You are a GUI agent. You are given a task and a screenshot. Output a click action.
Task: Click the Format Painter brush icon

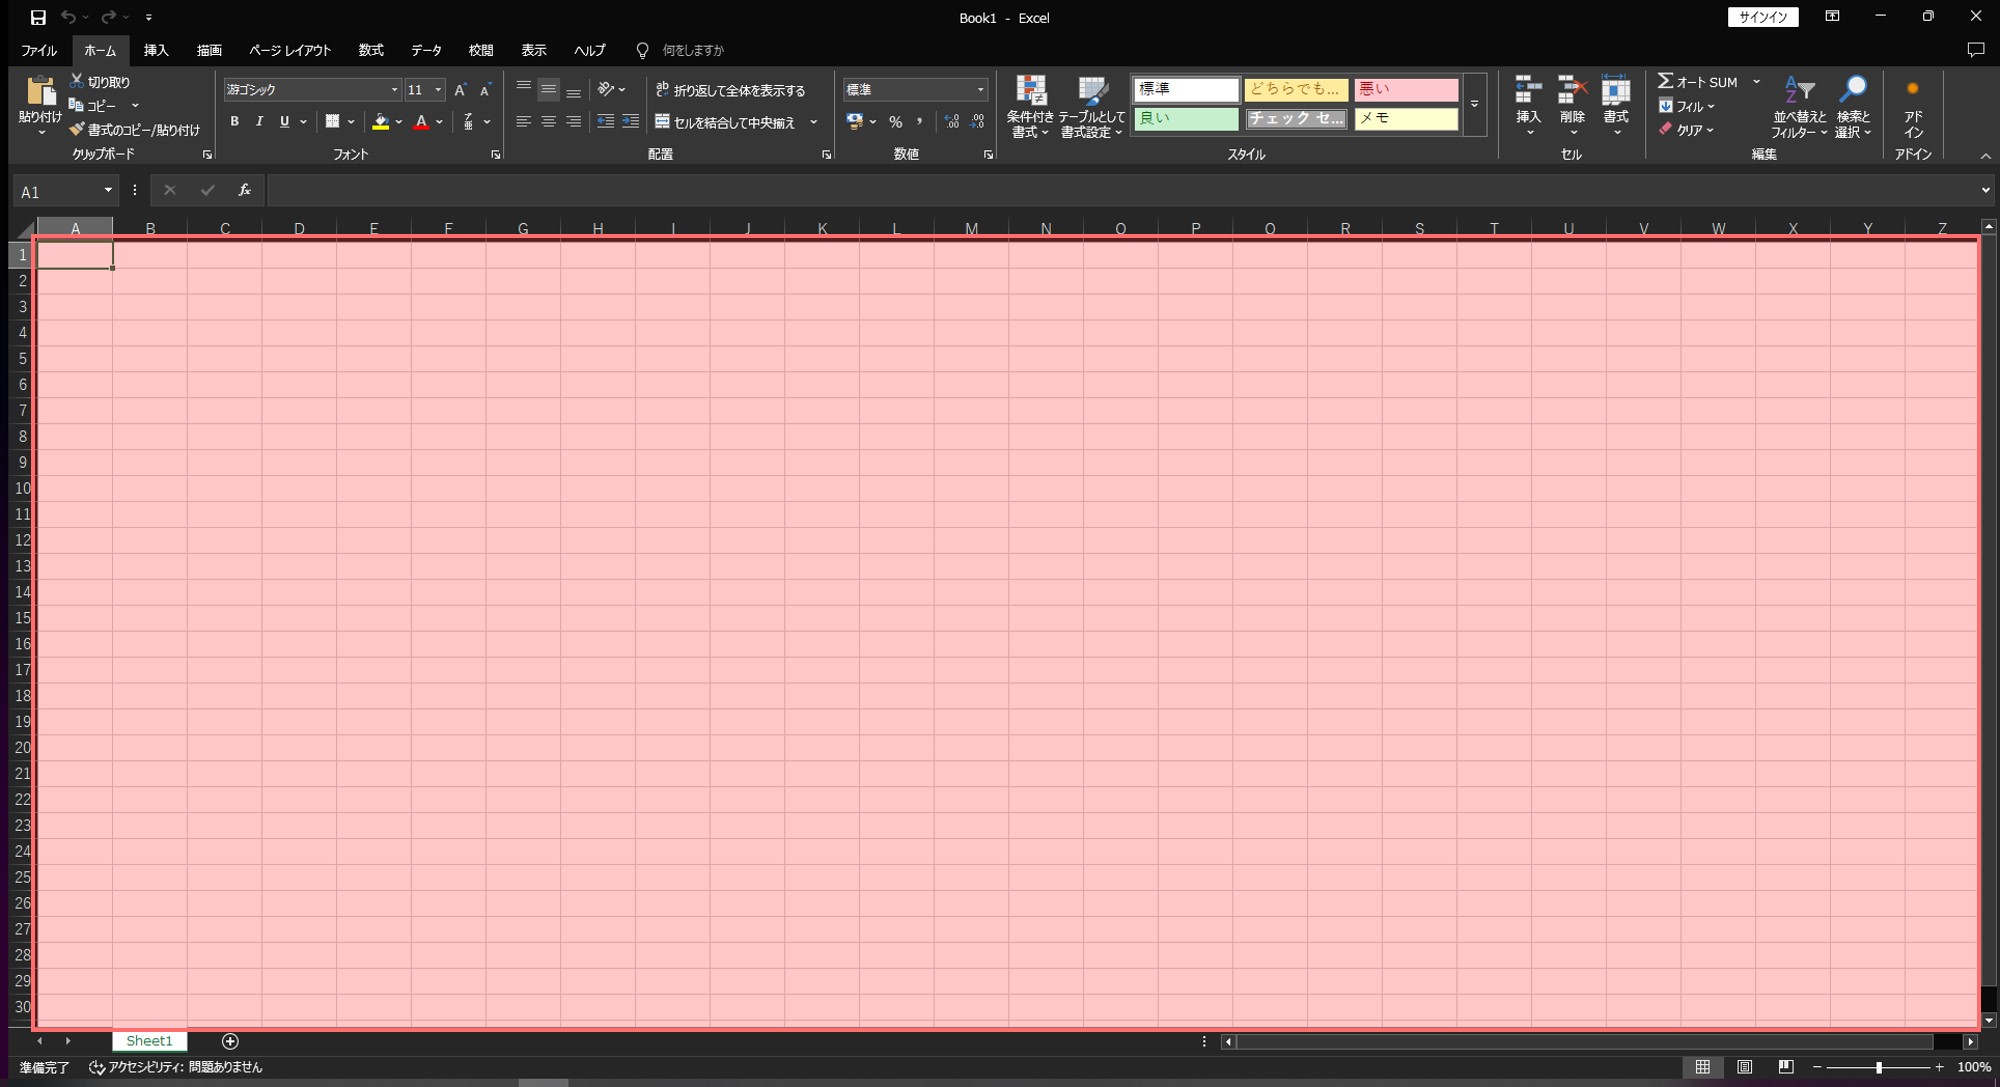tap(77, 129)
